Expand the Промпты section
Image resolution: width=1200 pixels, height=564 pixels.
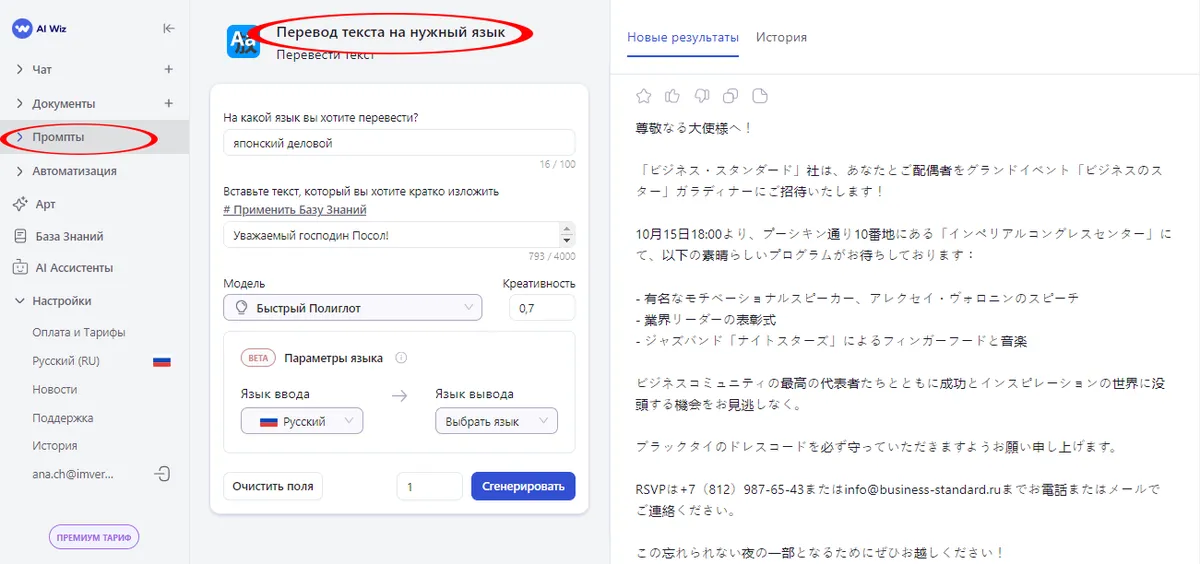[20, 137]
